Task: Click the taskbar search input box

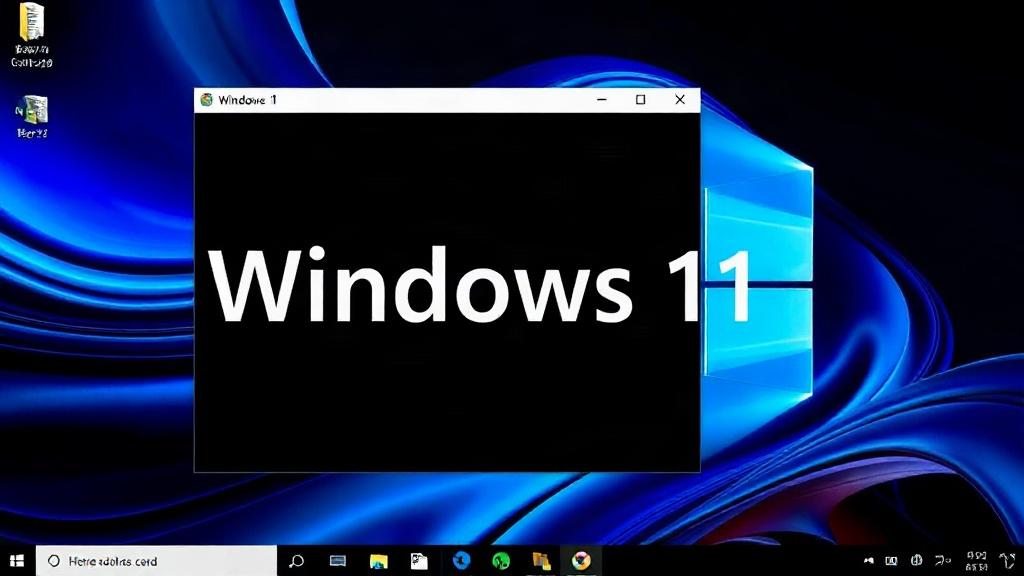Action: click(x=157, y=561)
